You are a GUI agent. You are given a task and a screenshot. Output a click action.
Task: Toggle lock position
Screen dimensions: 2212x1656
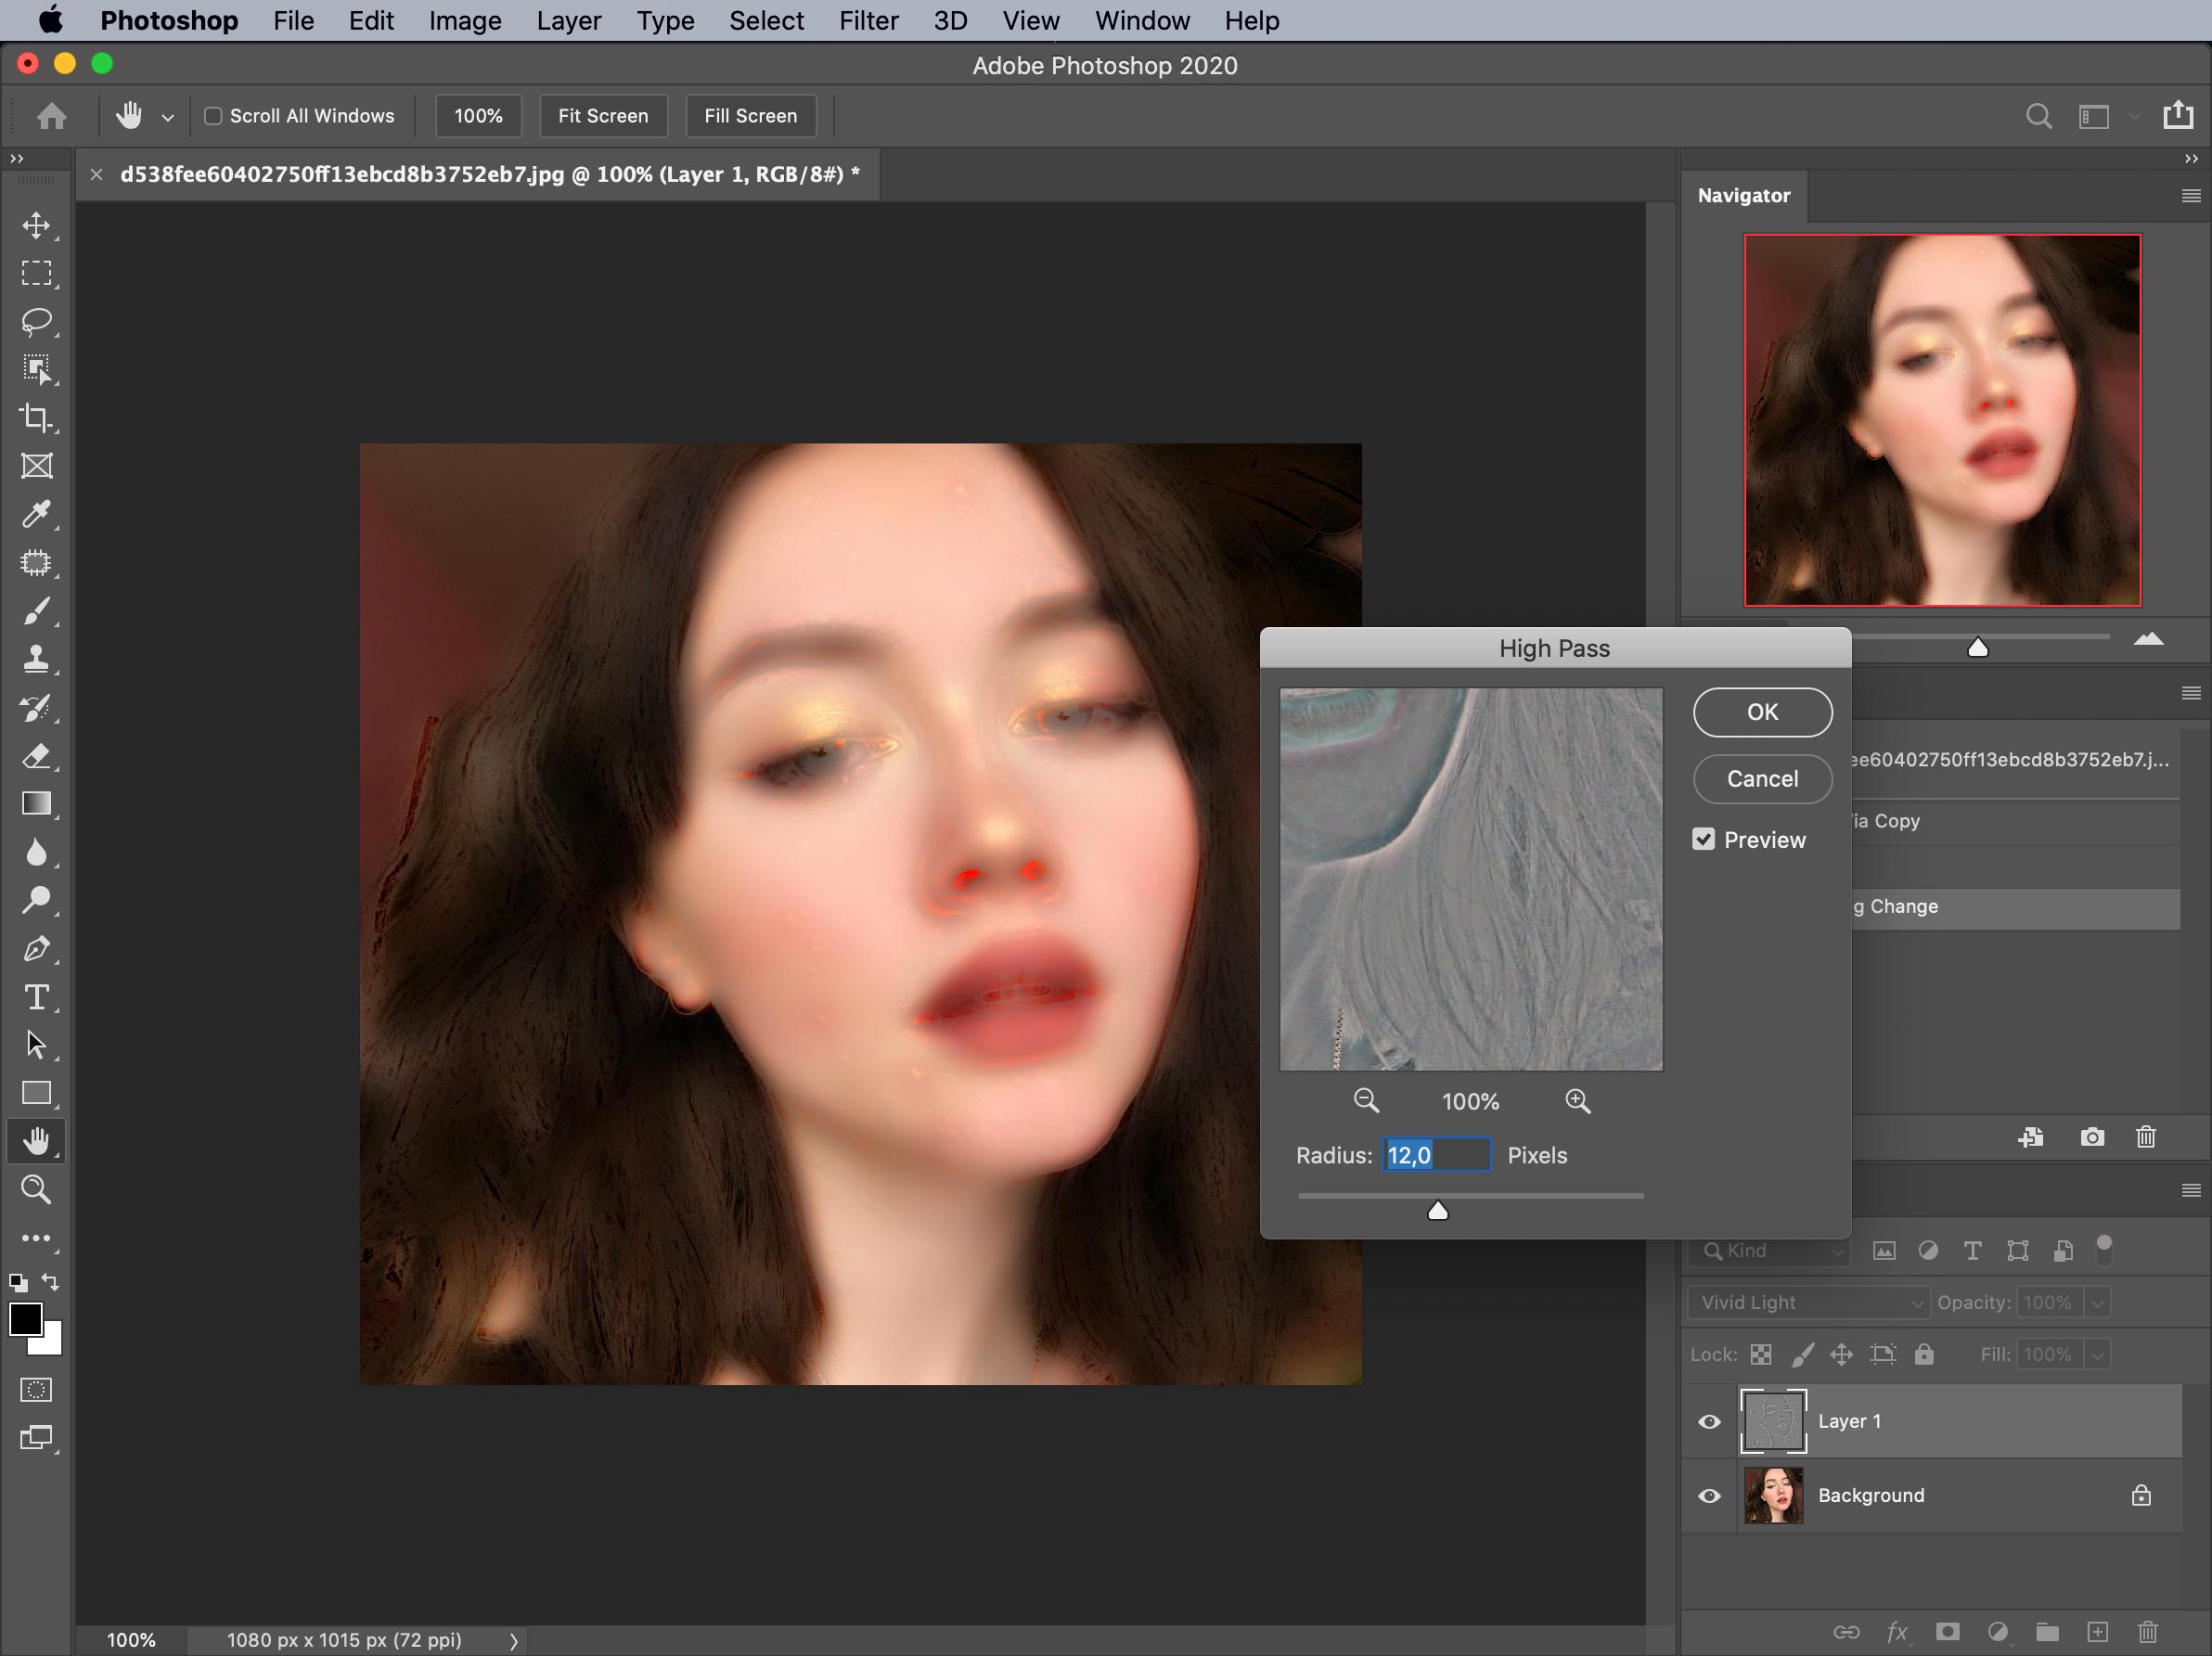1841,1354
